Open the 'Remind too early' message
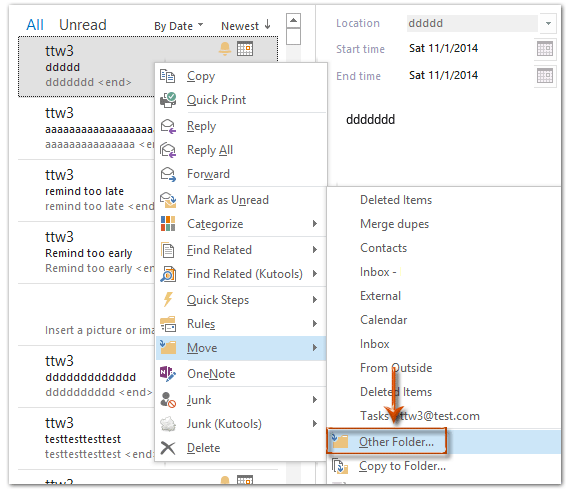The image size is (577, 495). [86, 252]
